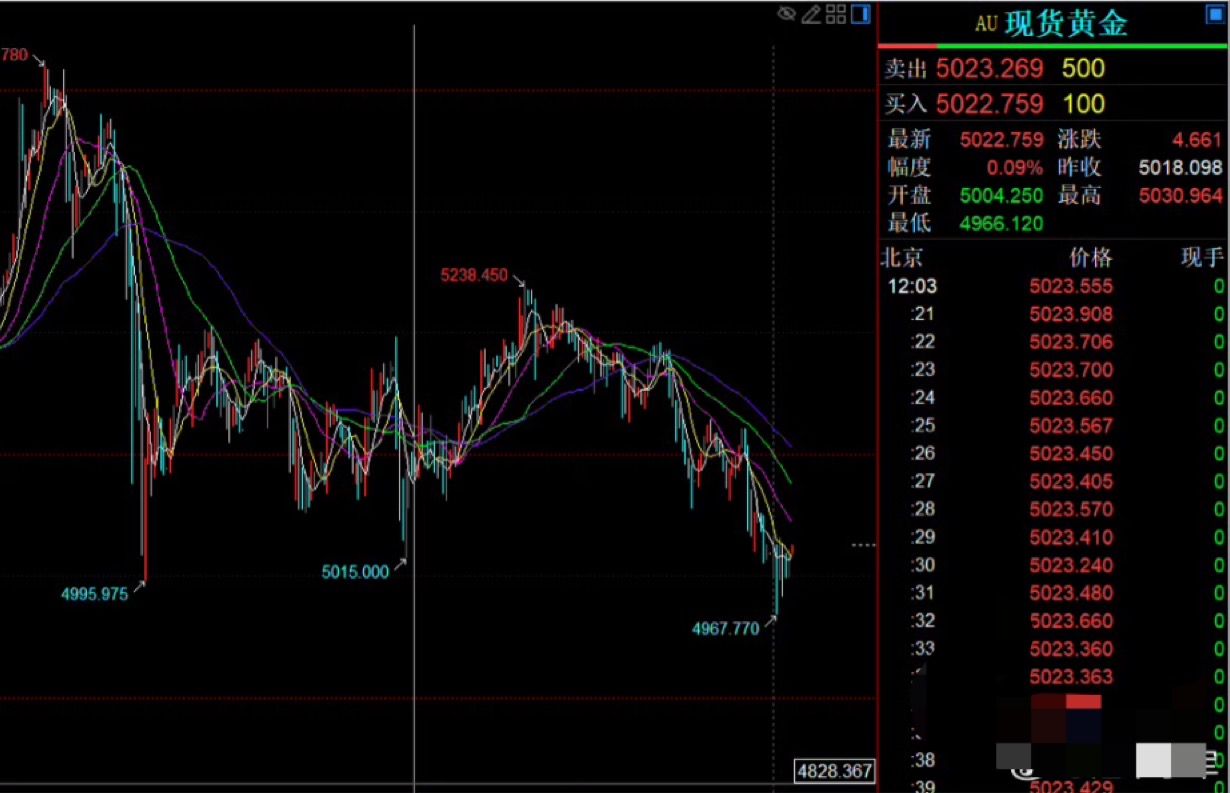The width and height of the screenshot is (1230, 793).
Task: Select the 涨跌 value 4.661
Action: (1197, 140)
